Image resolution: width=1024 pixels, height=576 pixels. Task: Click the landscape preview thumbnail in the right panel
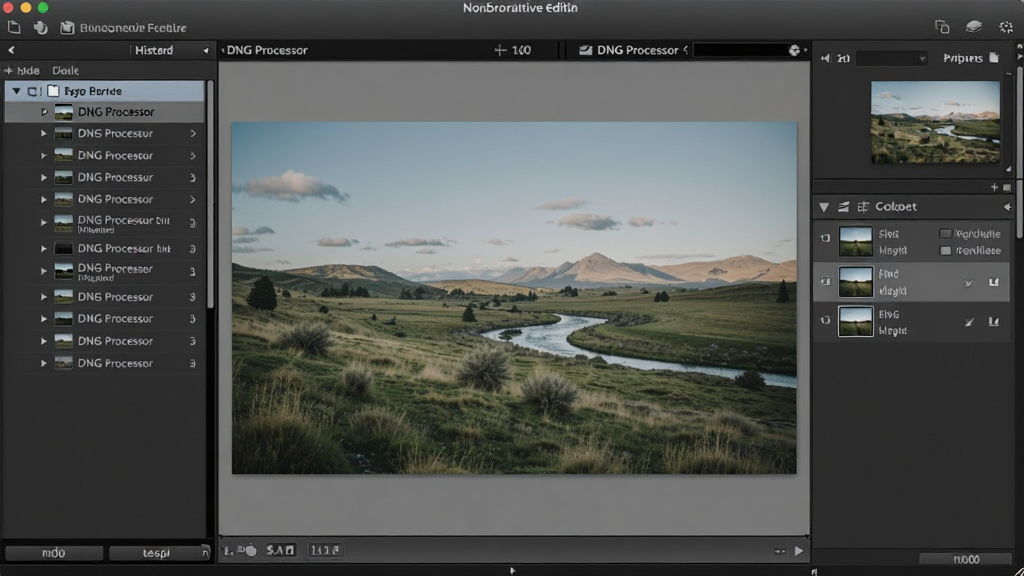click(x=935, y=122)
